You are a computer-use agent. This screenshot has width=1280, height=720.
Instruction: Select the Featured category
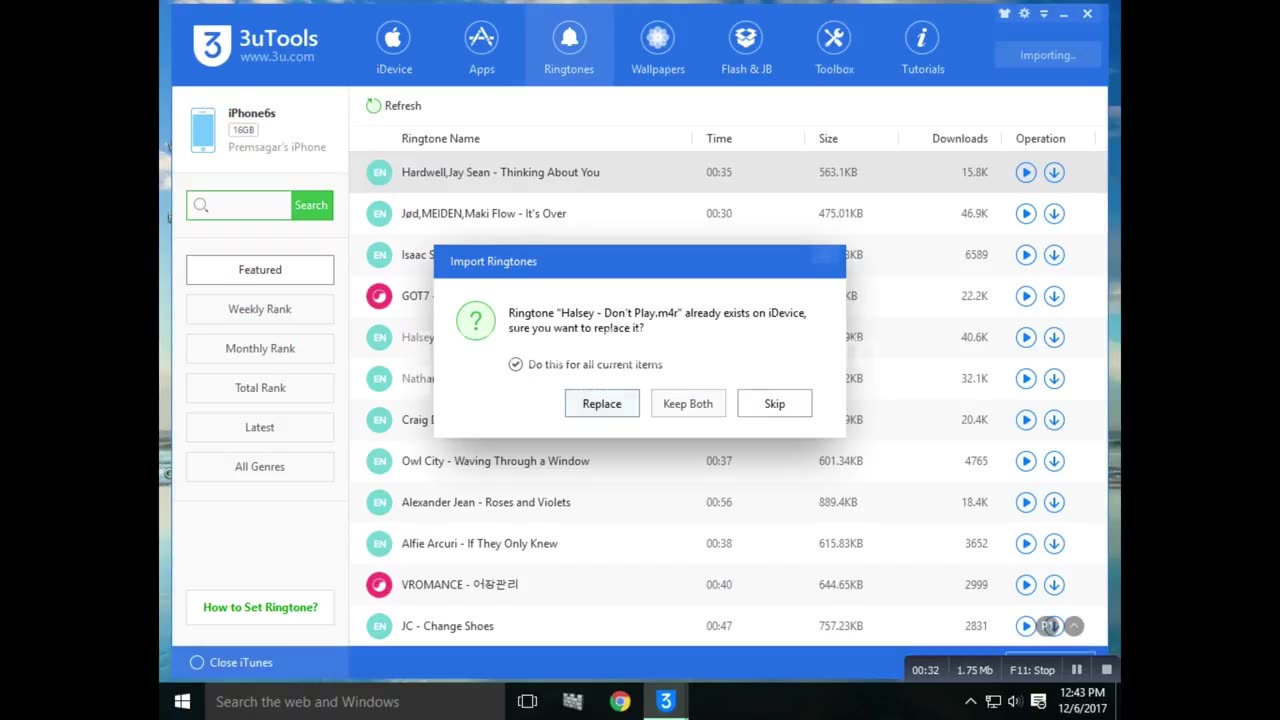coord(260,270)
